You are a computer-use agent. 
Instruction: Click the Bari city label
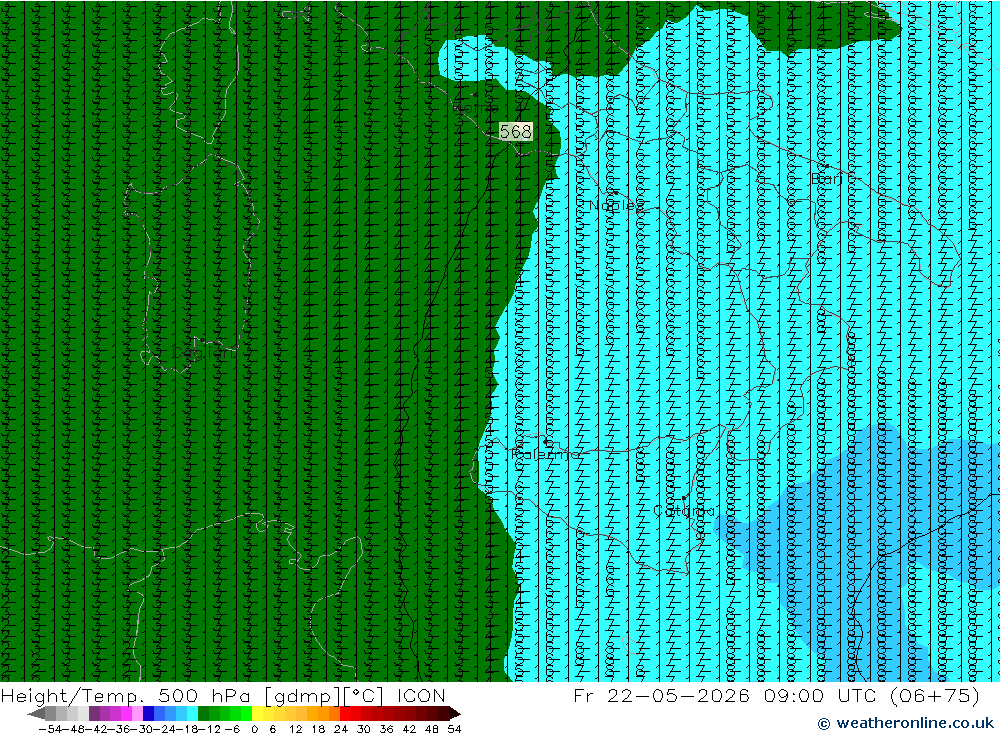coord(827,179)
